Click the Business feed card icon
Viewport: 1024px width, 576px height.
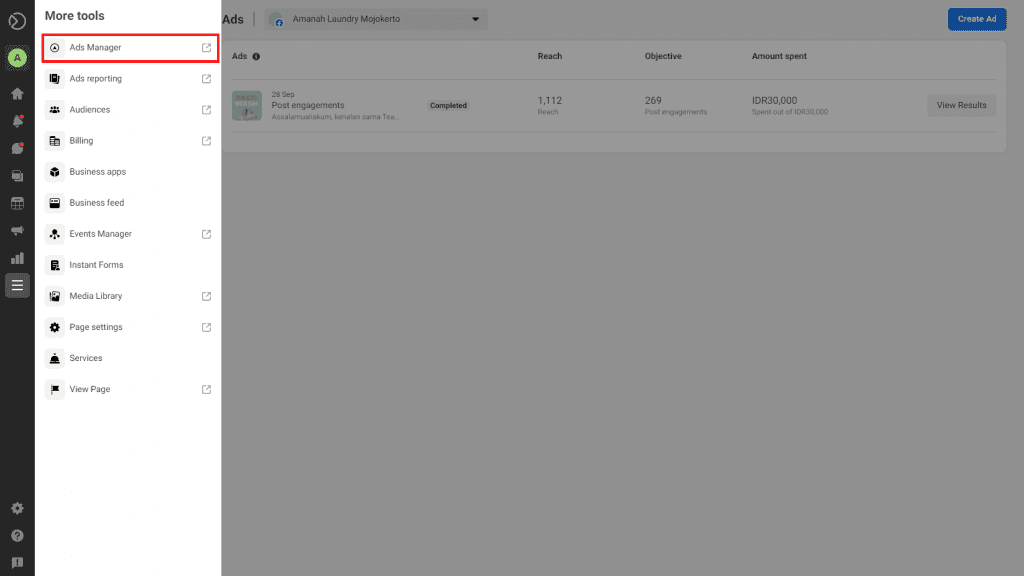(55, 202)
